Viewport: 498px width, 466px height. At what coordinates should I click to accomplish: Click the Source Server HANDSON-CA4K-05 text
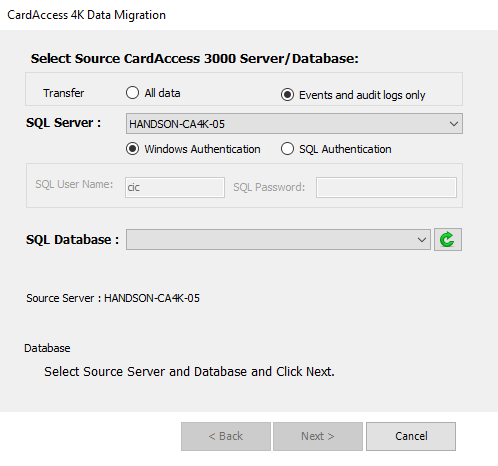click(x=113, y=298)
